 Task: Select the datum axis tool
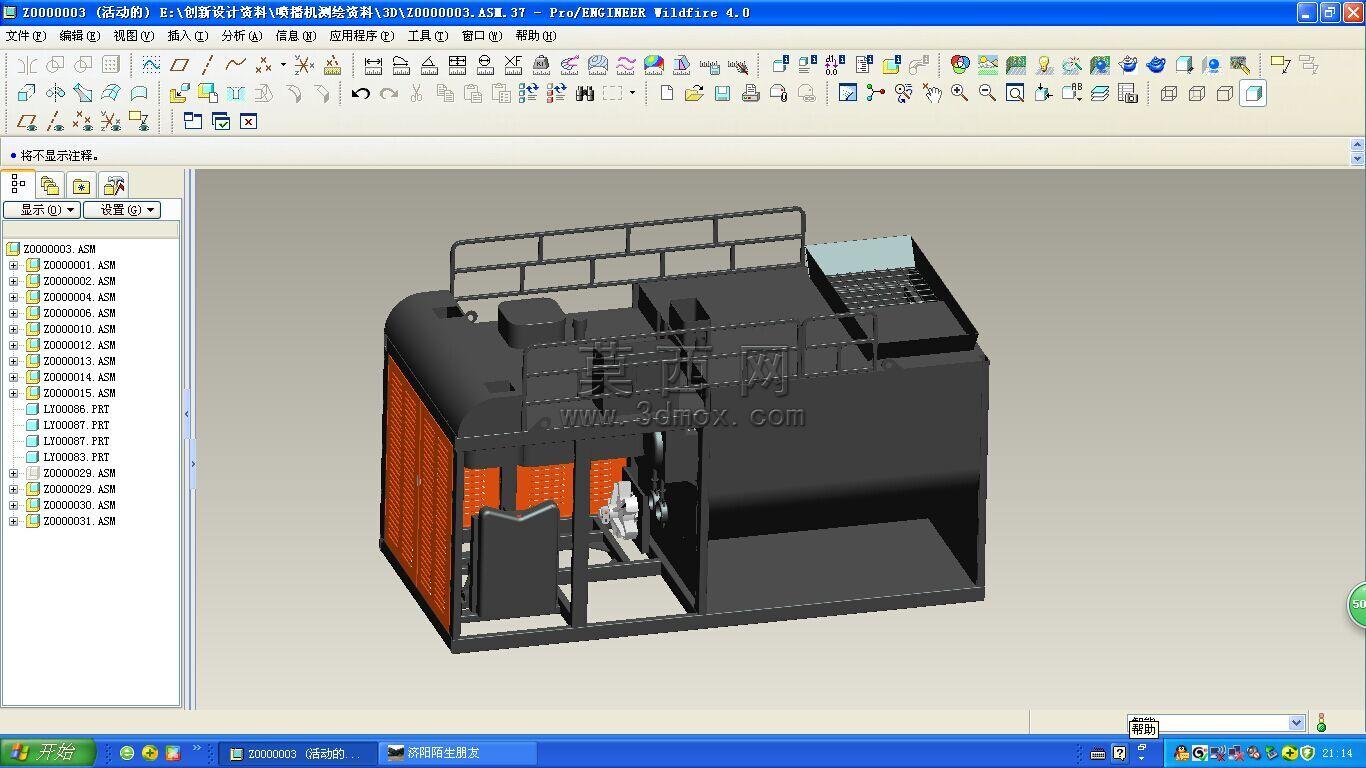pos(207,65)
